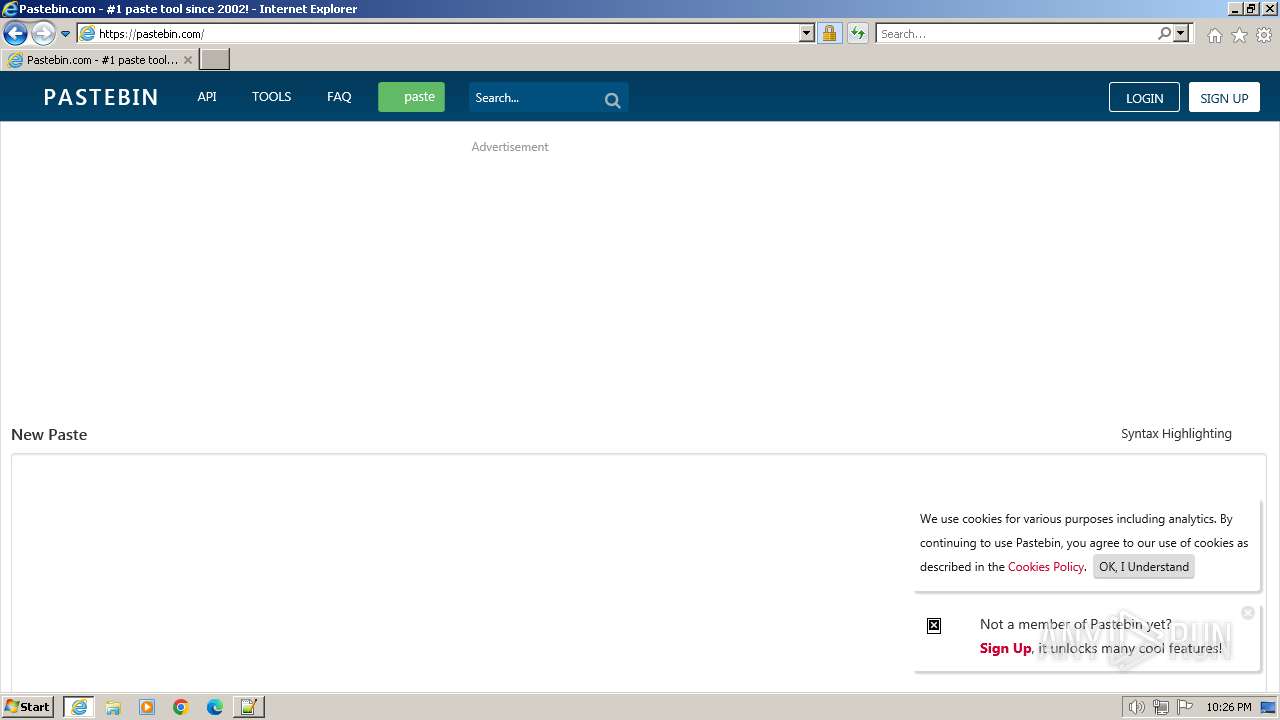Click the address bar URL field

(x=438, y=33)
